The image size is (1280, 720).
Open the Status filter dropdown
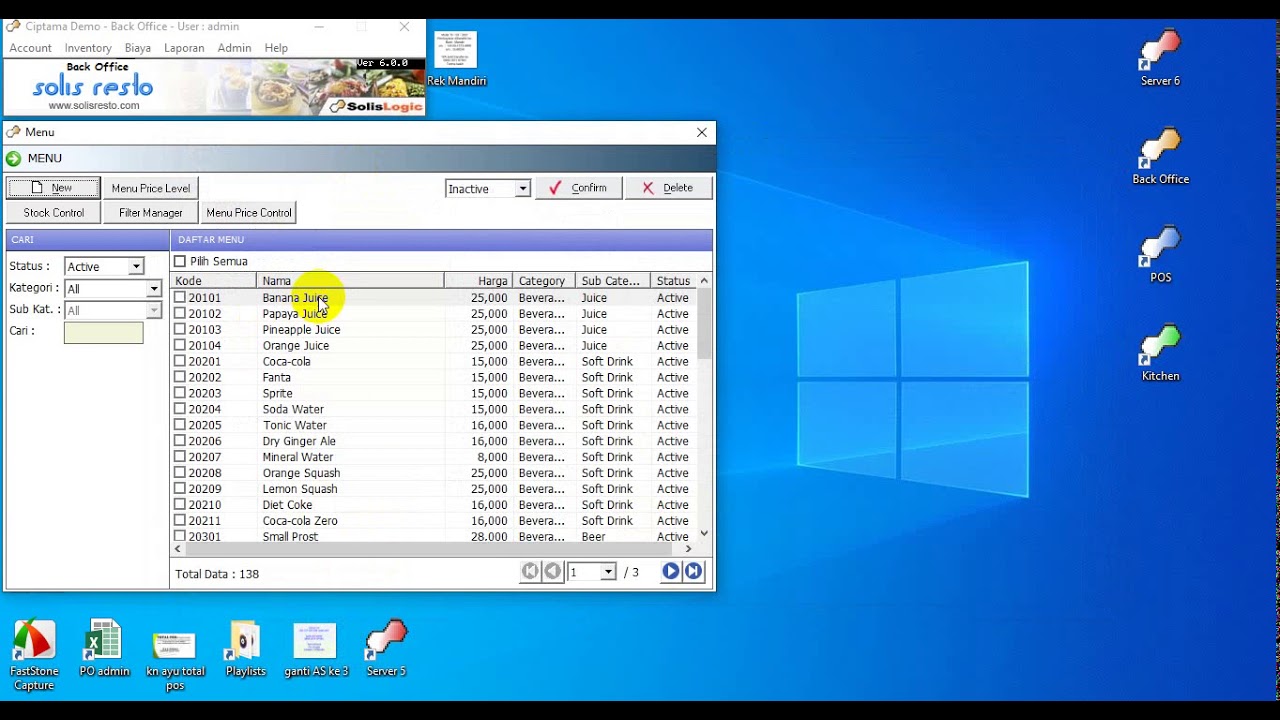tap(136, 266)
